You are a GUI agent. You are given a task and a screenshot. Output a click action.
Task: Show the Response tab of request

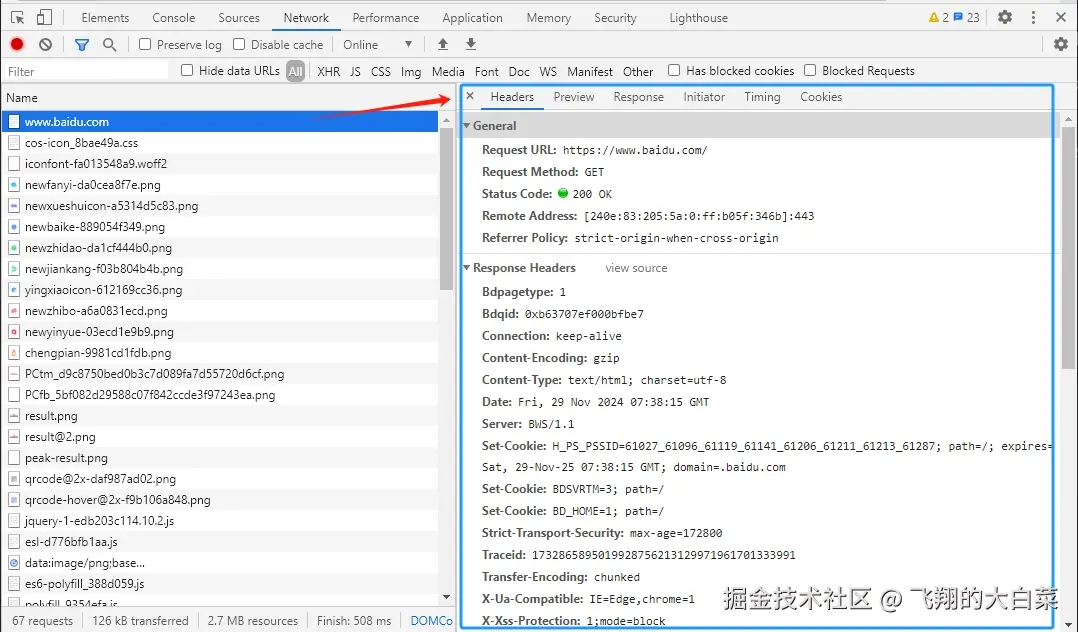click(639, 97)
